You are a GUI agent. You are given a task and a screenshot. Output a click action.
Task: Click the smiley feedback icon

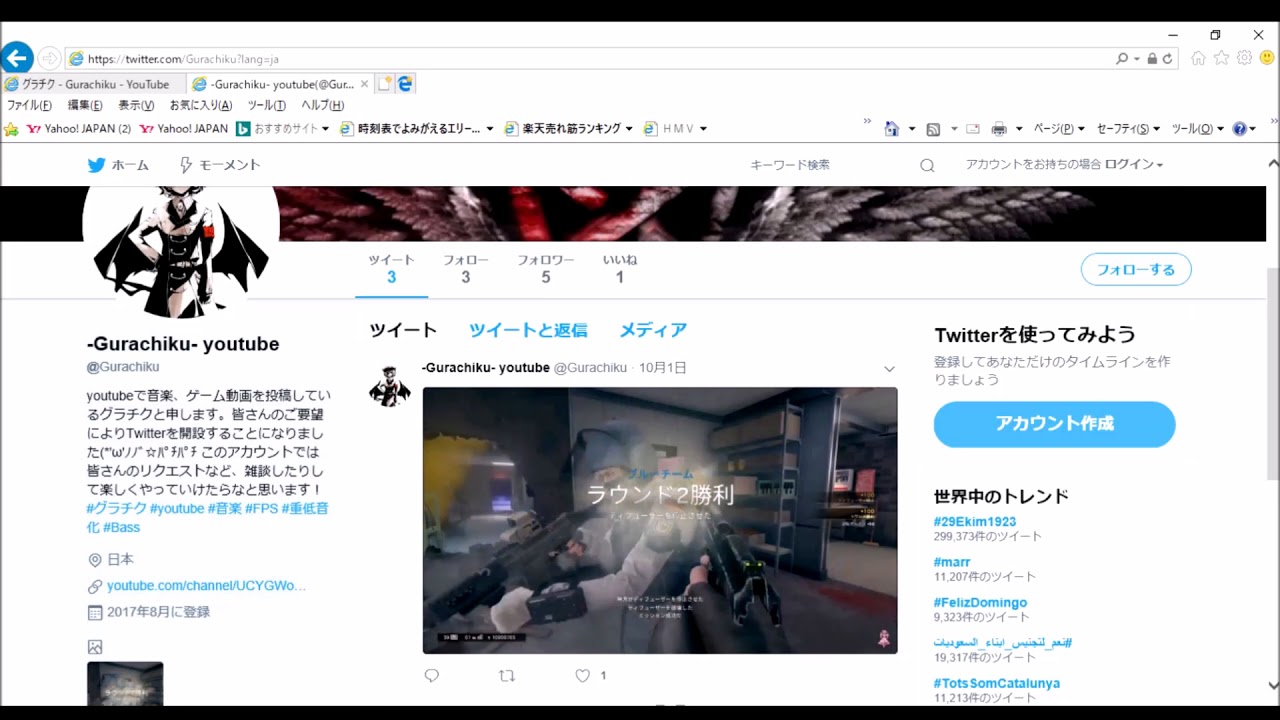click(1267, 59)
